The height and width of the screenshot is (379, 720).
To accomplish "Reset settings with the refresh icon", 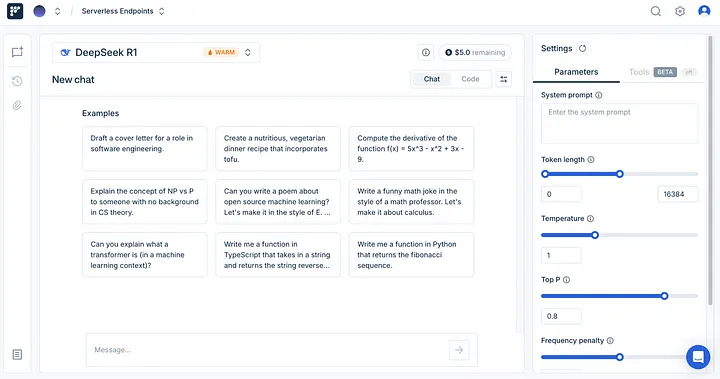I will 582,48.
